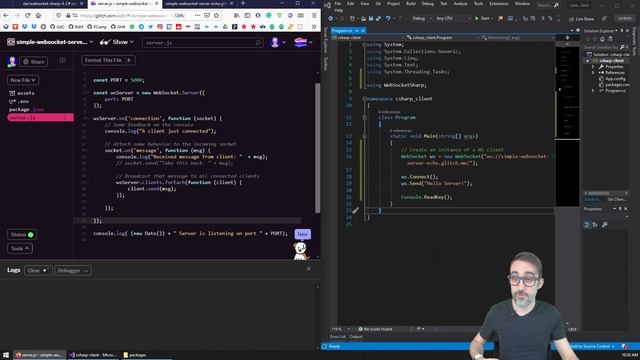Open new Firefox tab with plus
The image size is (640, 360).
click(243, 3)
